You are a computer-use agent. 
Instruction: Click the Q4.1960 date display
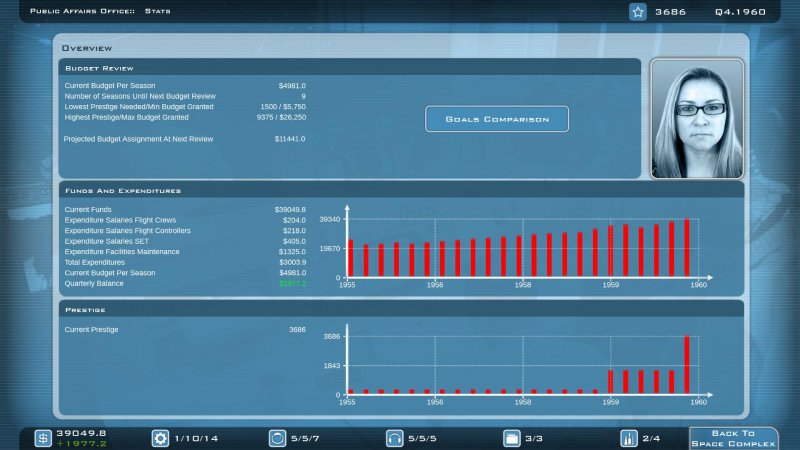coord(739,12)
